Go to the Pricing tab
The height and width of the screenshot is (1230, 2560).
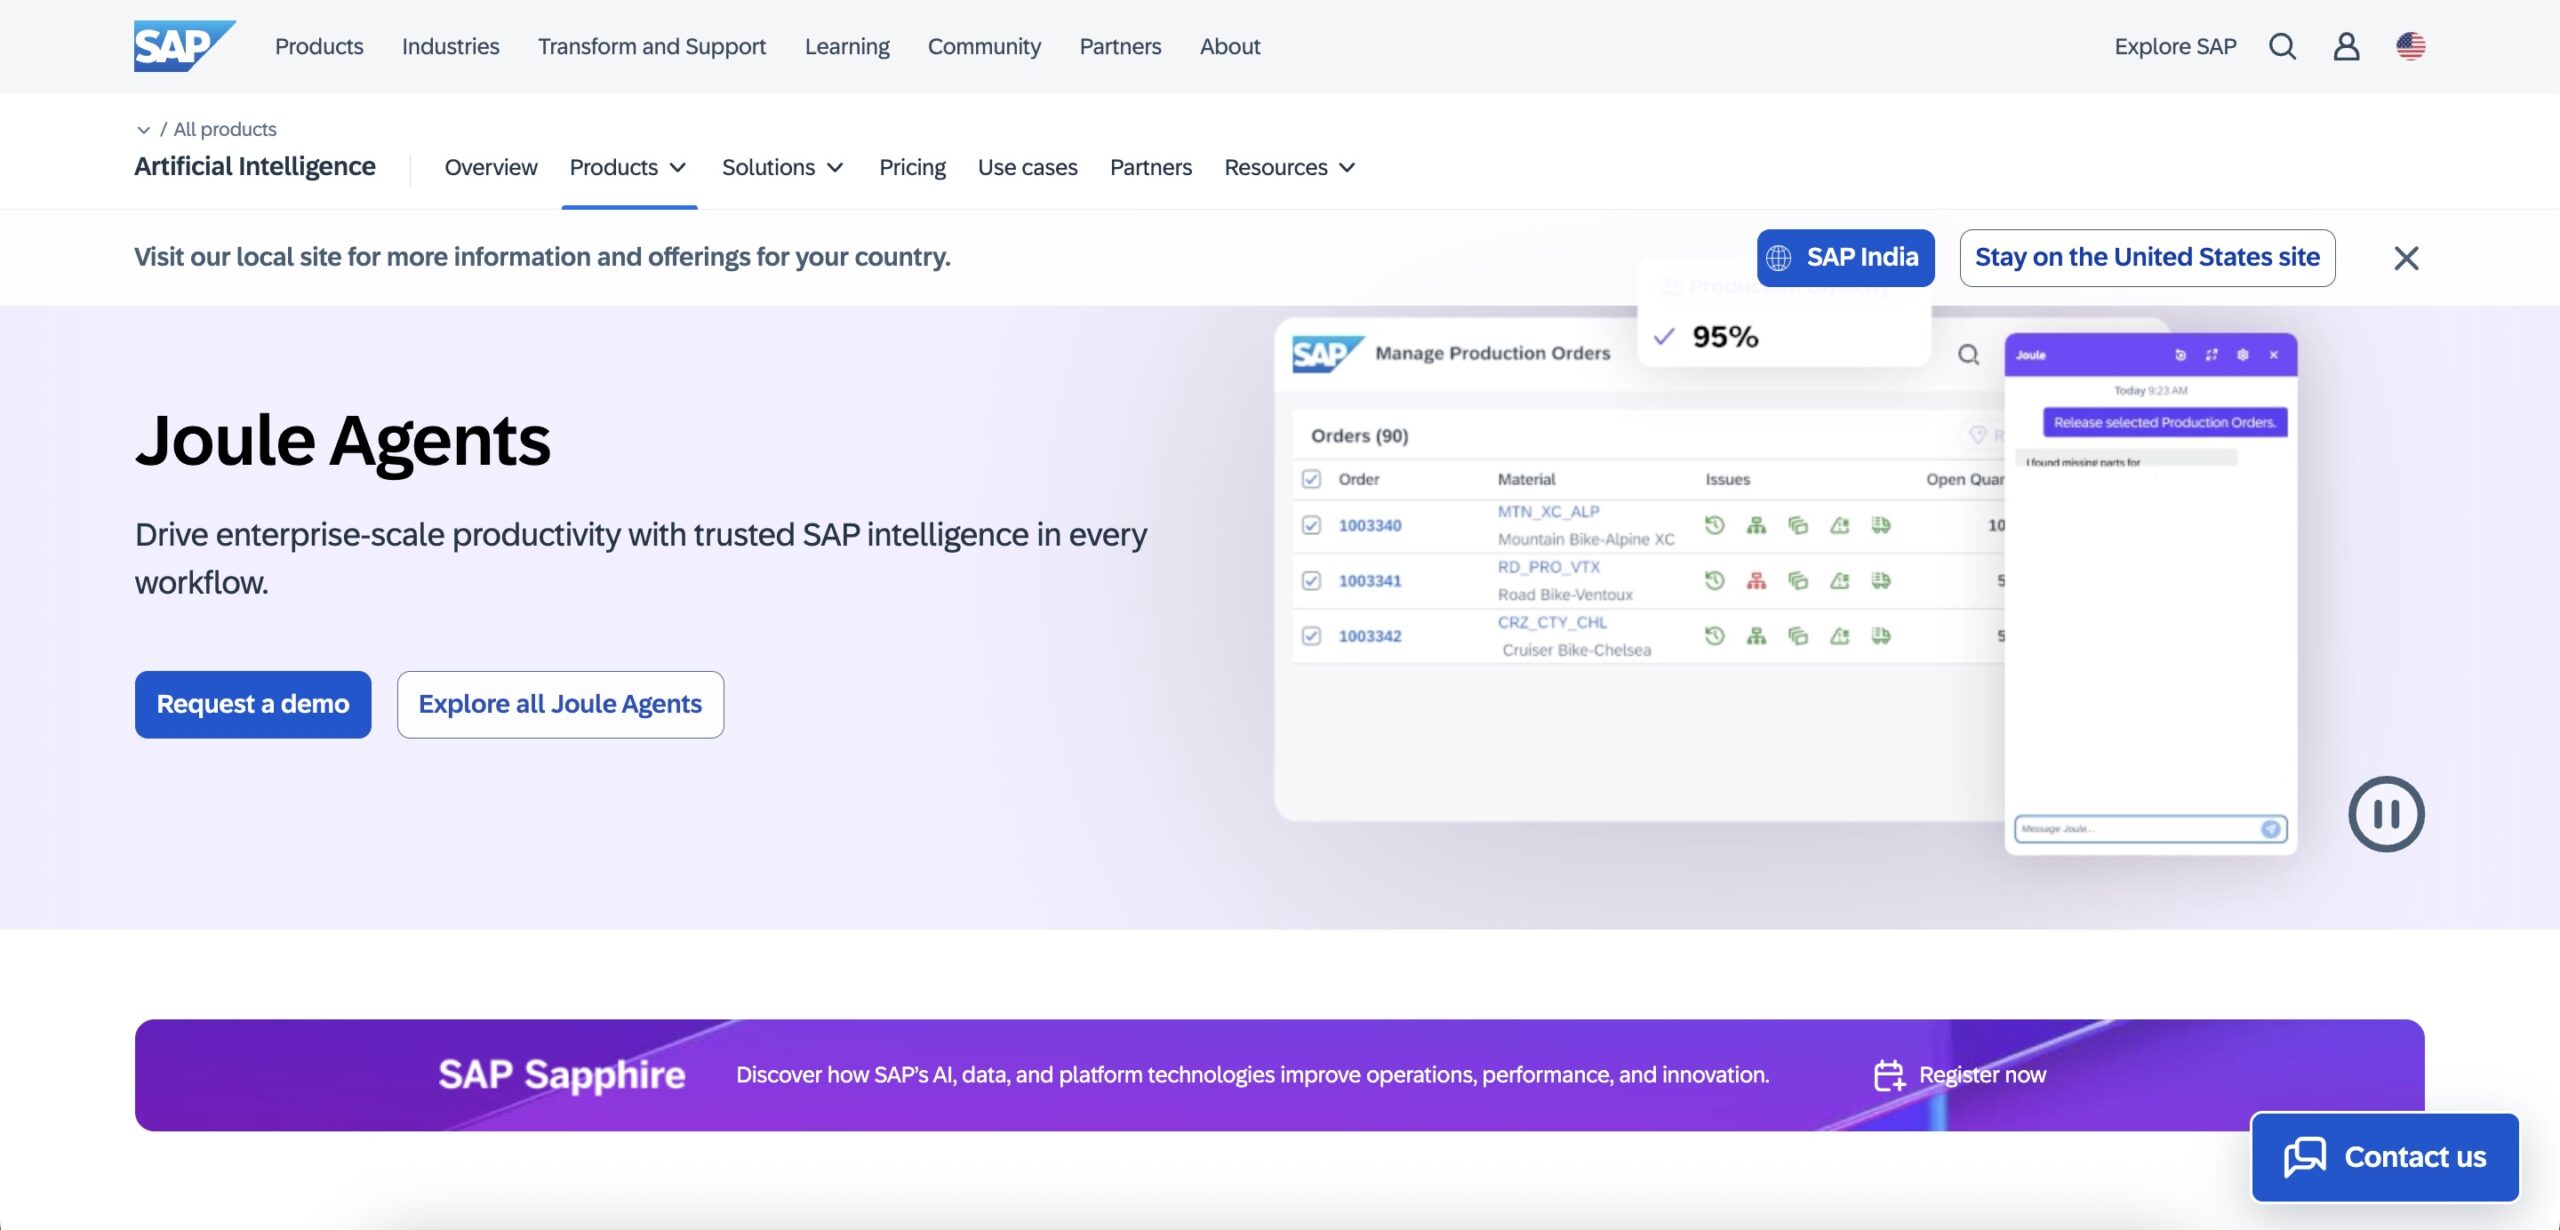point(912,167)
